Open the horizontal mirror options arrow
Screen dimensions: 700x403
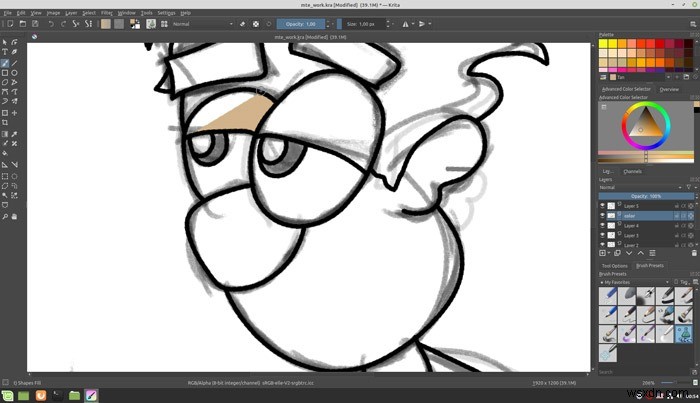[x=413, y=24]
